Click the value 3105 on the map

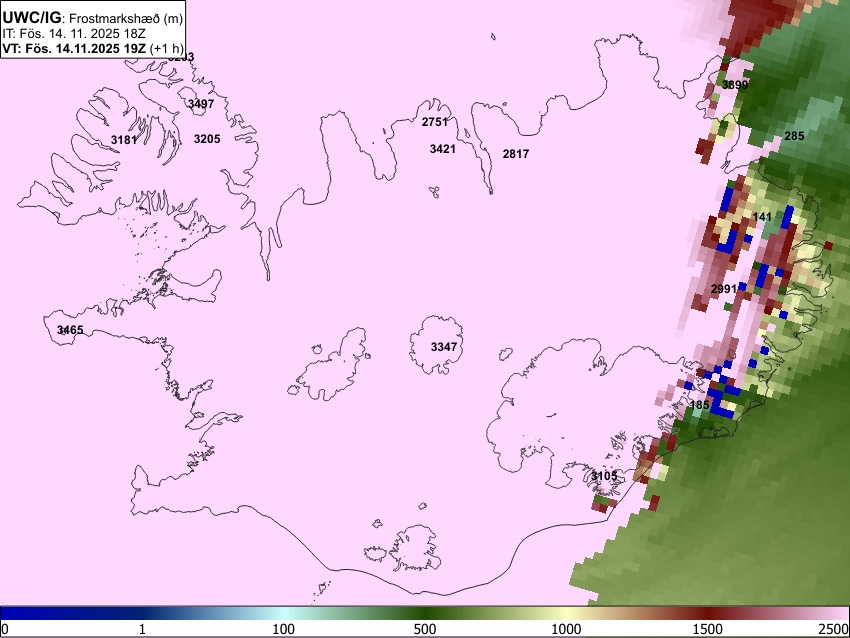click(604, 476)
